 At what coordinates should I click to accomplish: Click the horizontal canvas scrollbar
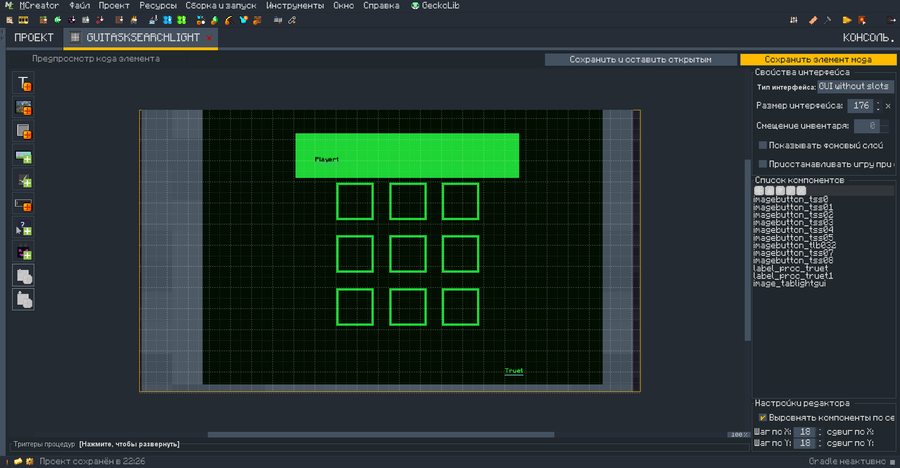pyautogui.click(x=381, y=435)
